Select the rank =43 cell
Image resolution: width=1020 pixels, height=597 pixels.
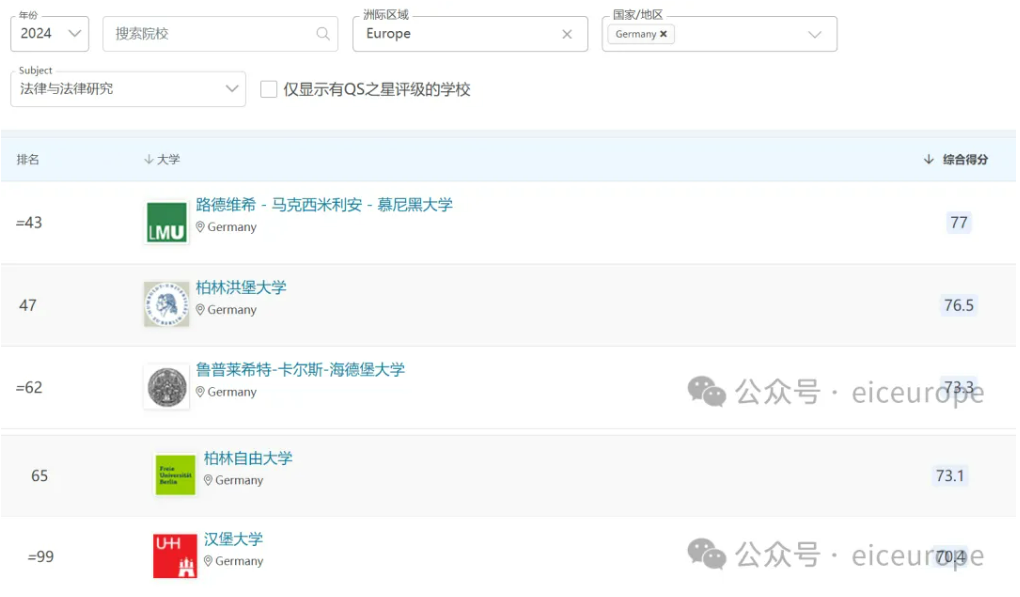pyautogui.click(x=29, y=222)
